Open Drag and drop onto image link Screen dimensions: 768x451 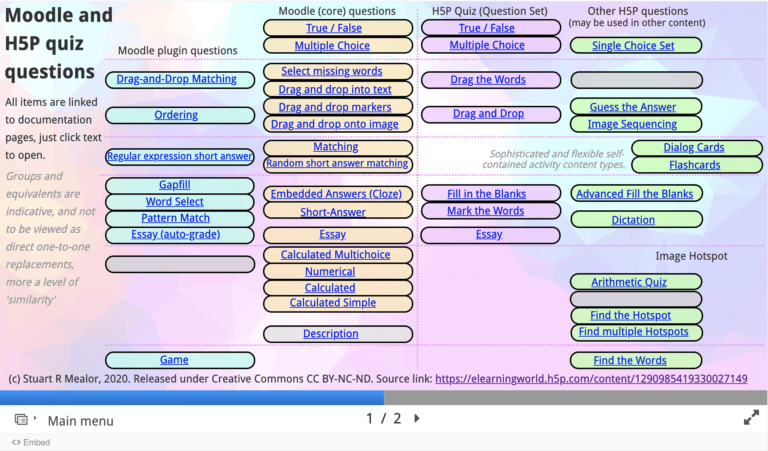(335, 124)
